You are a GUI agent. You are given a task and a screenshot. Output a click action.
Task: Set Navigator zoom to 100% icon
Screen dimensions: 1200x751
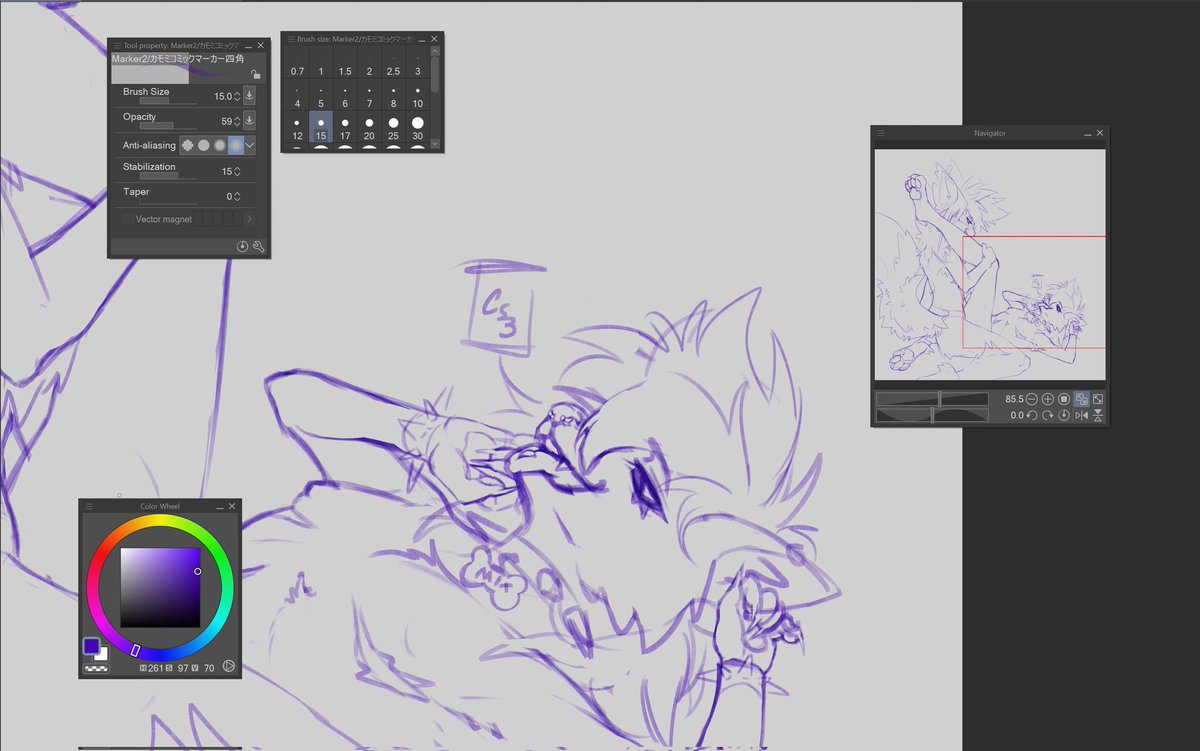(x=1065, y=399)
